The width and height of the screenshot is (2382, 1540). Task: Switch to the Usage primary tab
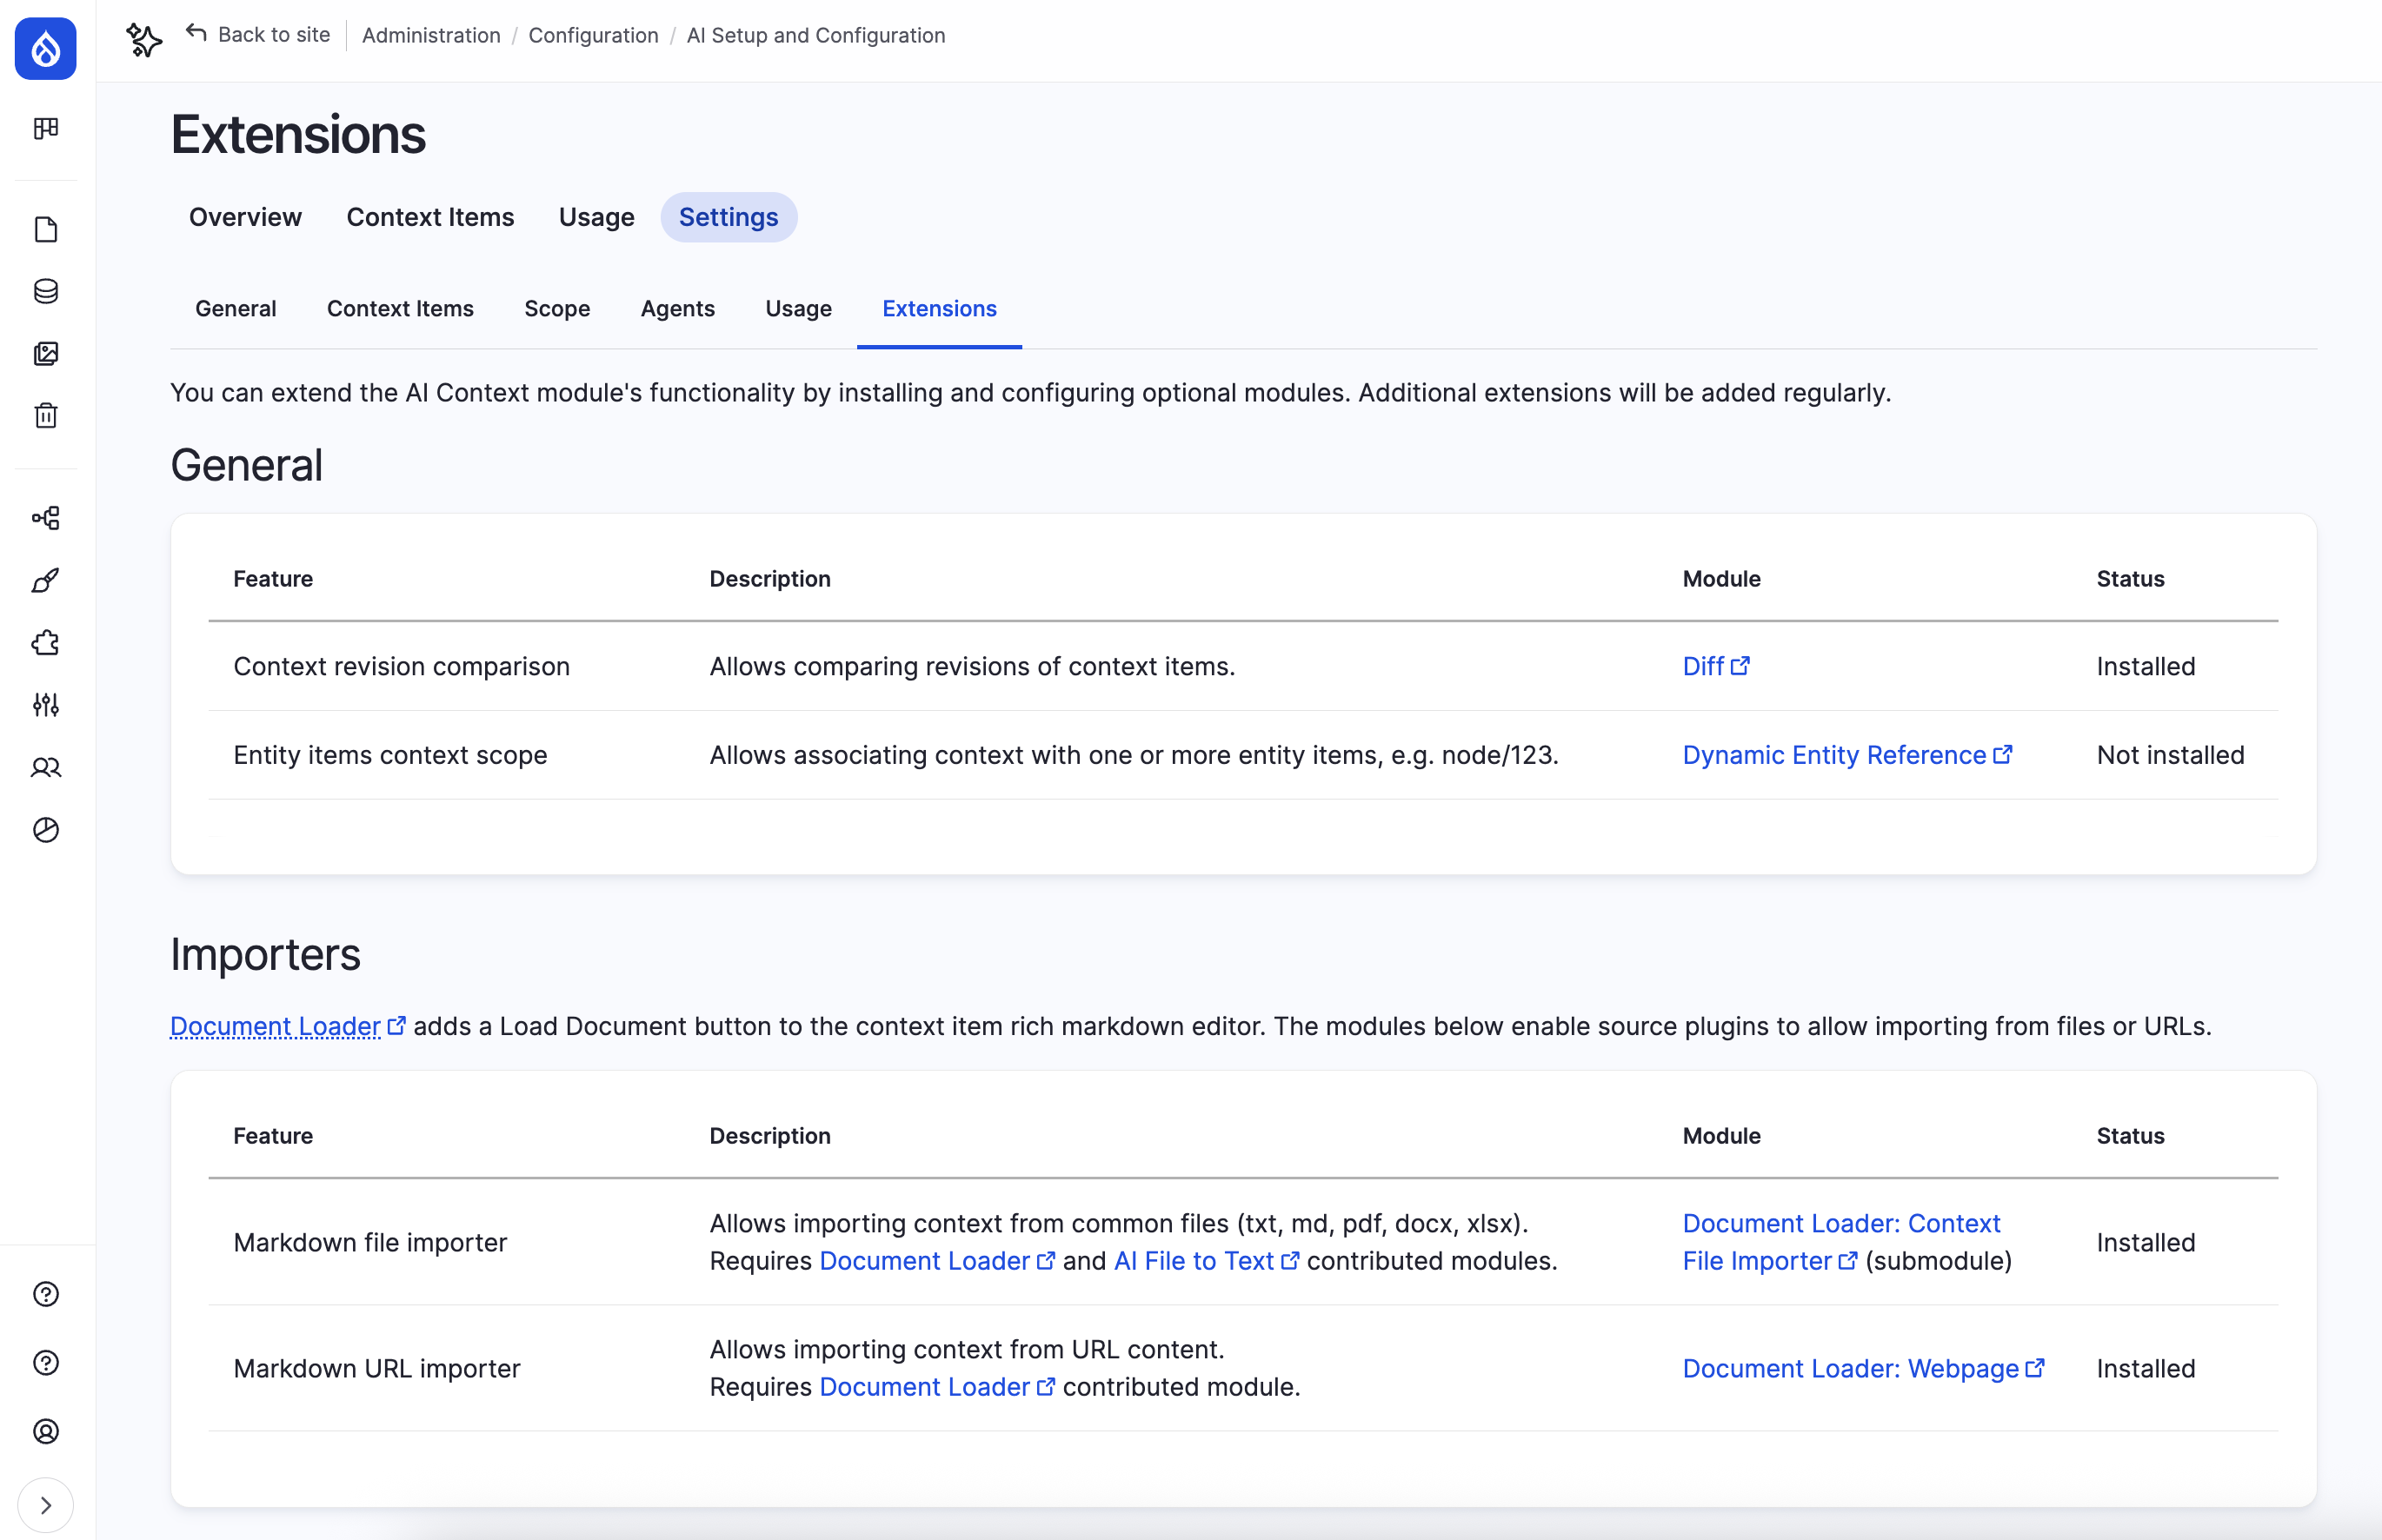(596, 217)
